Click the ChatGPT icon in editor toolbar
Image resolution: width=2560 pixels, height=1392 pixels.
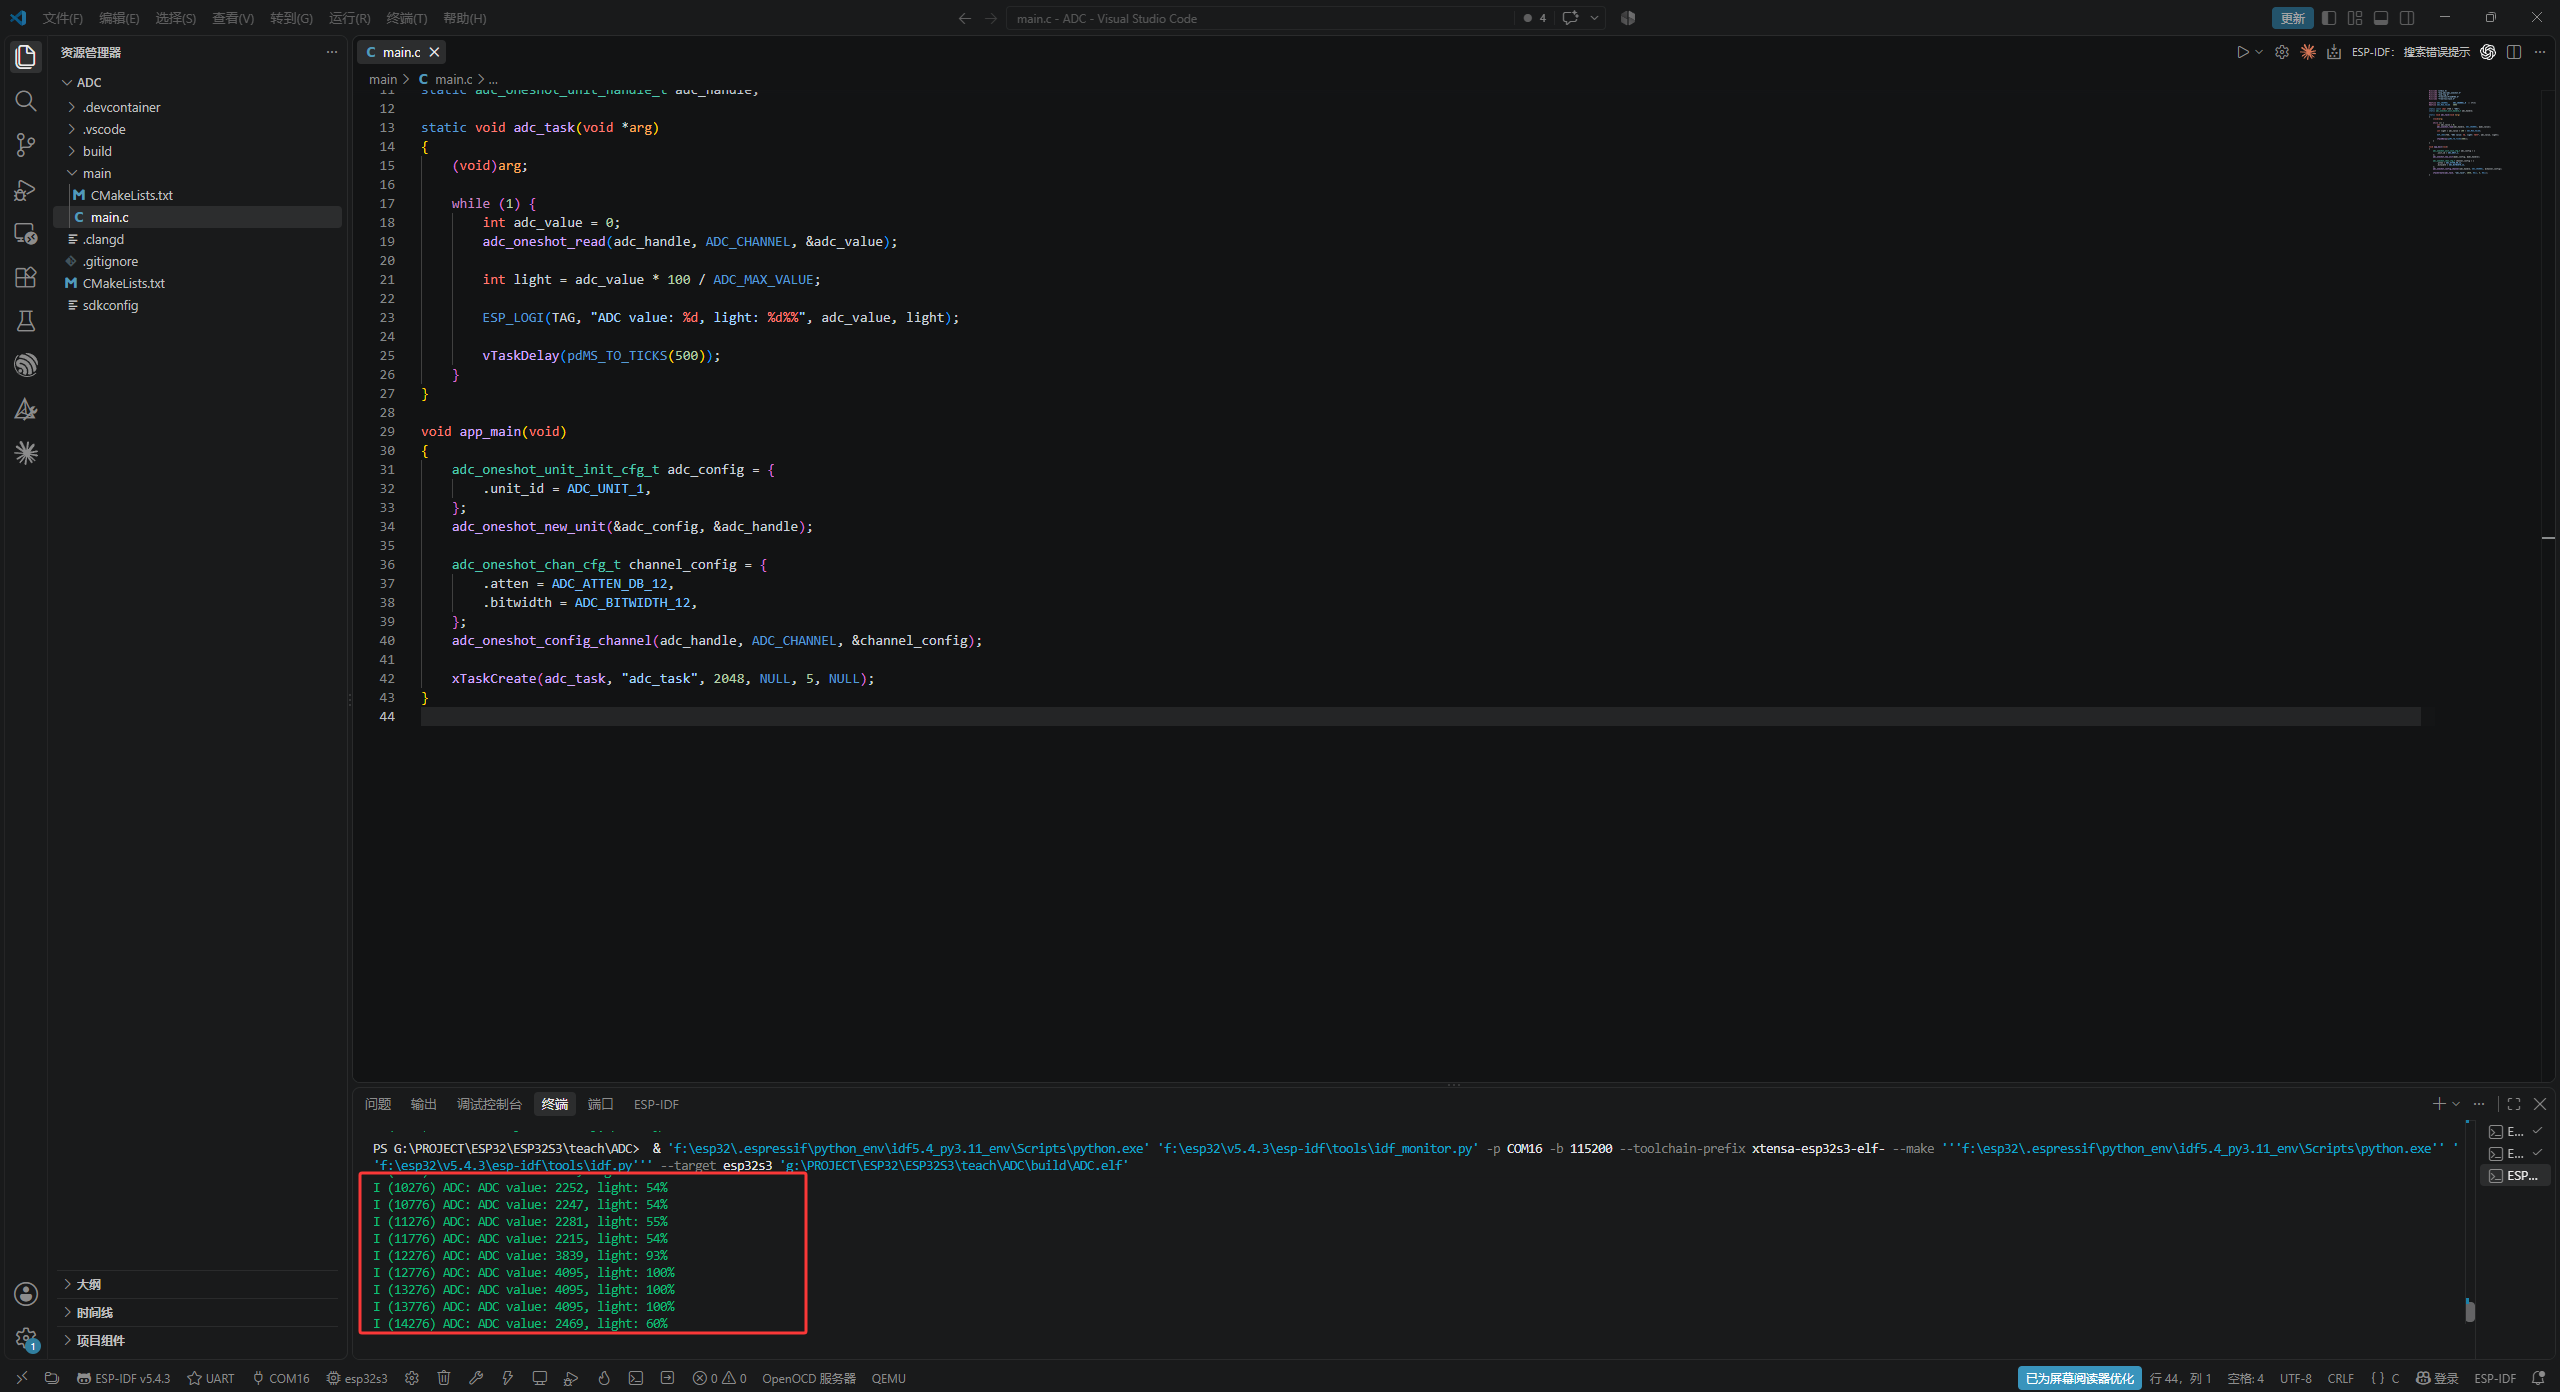(2488, 52)
